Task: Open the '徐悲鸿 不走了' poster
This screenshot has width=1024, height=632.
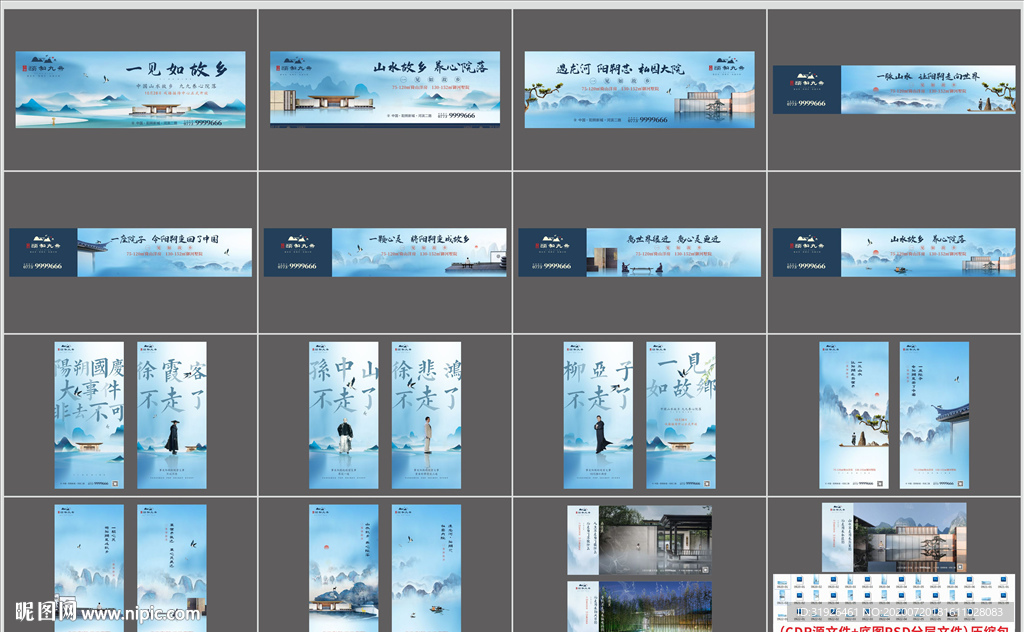Action: coord(426,415)
